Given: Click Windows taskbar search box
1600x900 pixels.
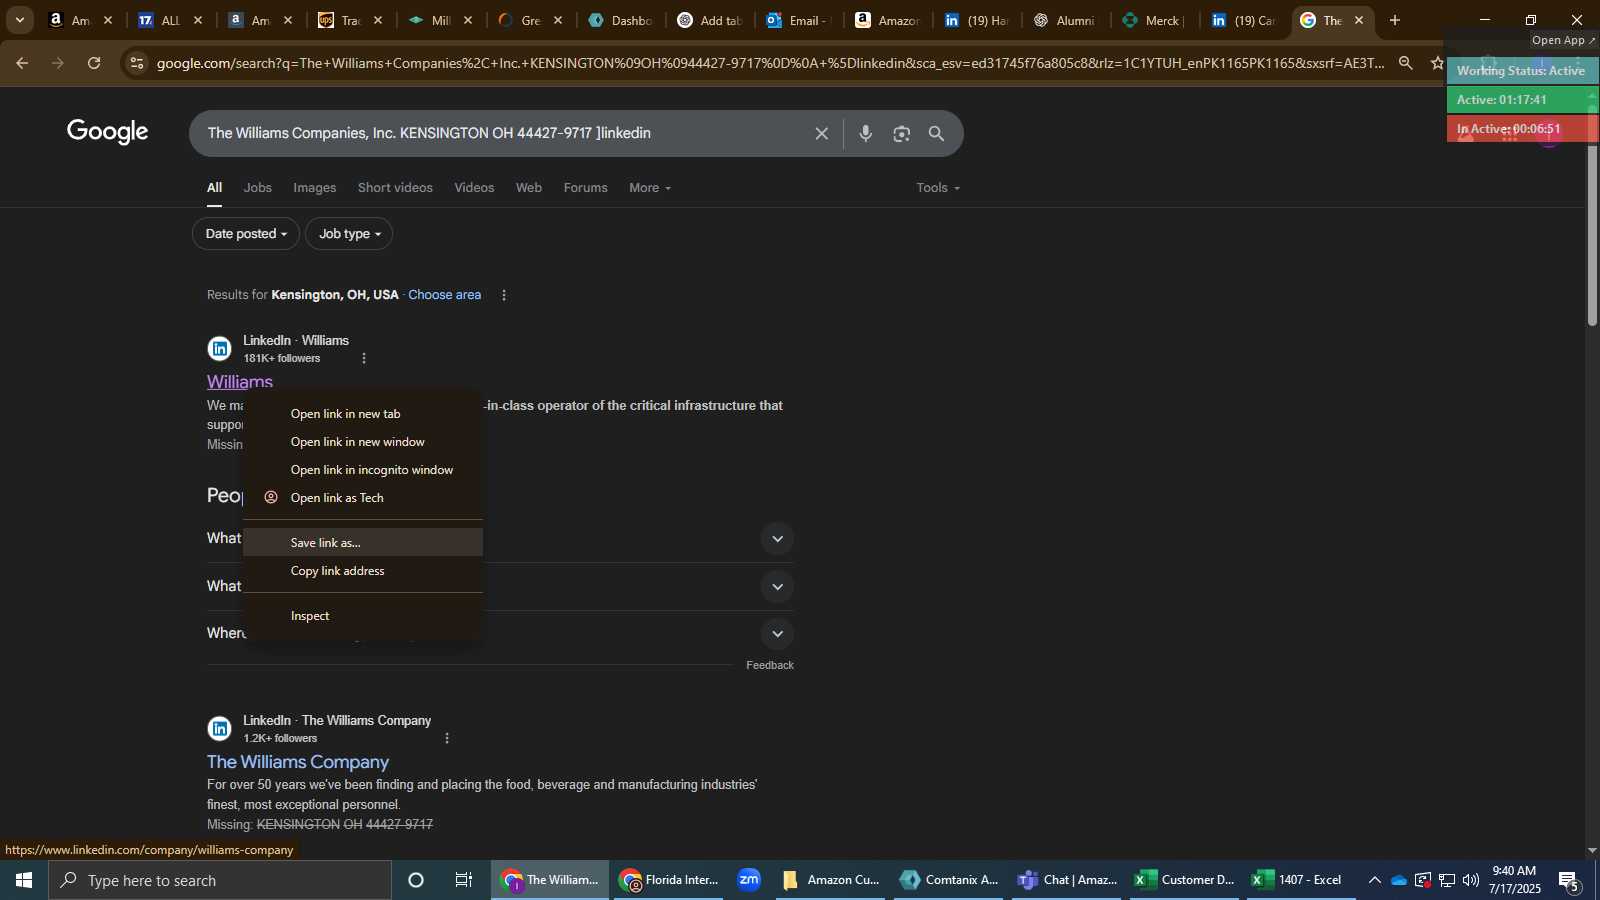Looking at the screenshot, I should coord(220,880).
